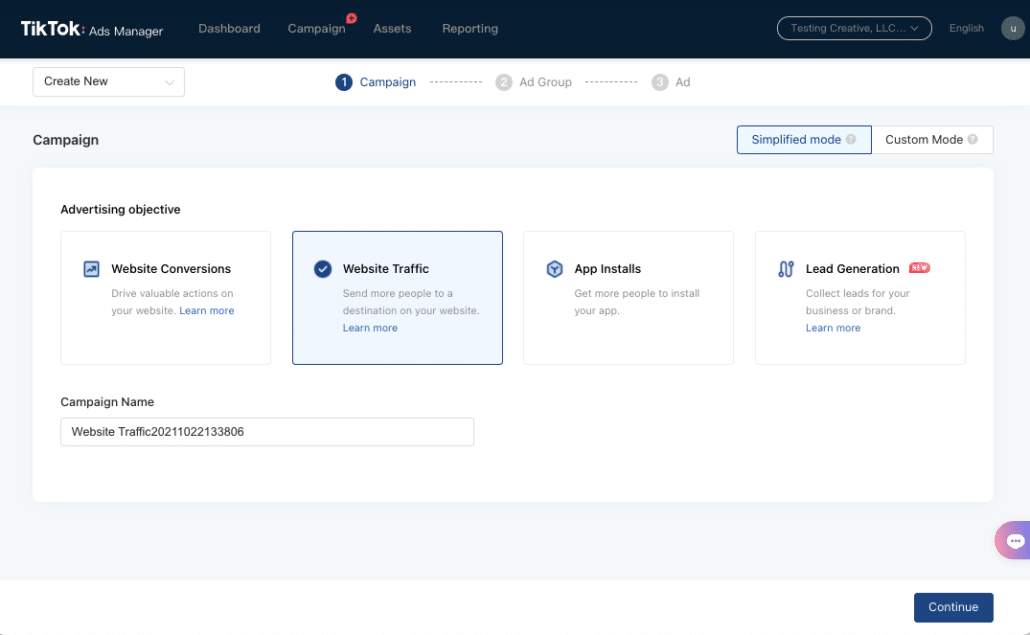Click the help icon beside Simplified mode
This screenshot has height=635, width=1030.
pyautogui.click(x=851, y=139)
